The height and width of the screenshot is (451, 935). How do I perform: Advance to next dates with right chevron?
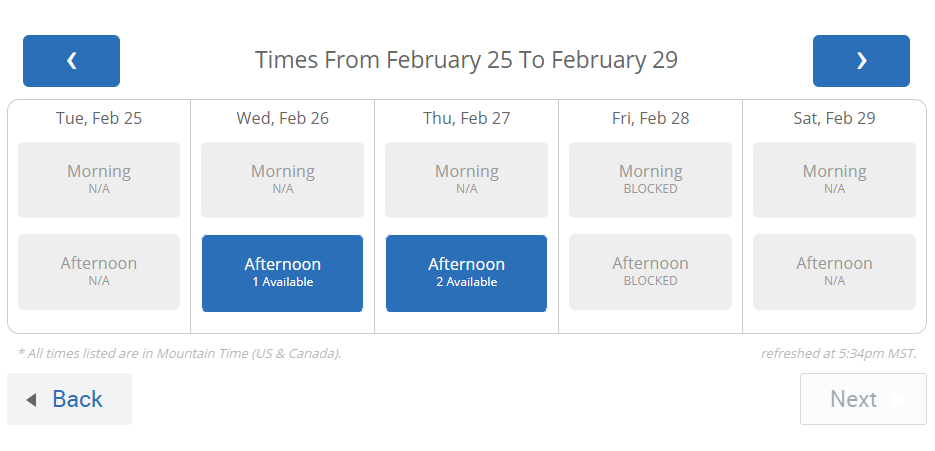coord(861,61)
